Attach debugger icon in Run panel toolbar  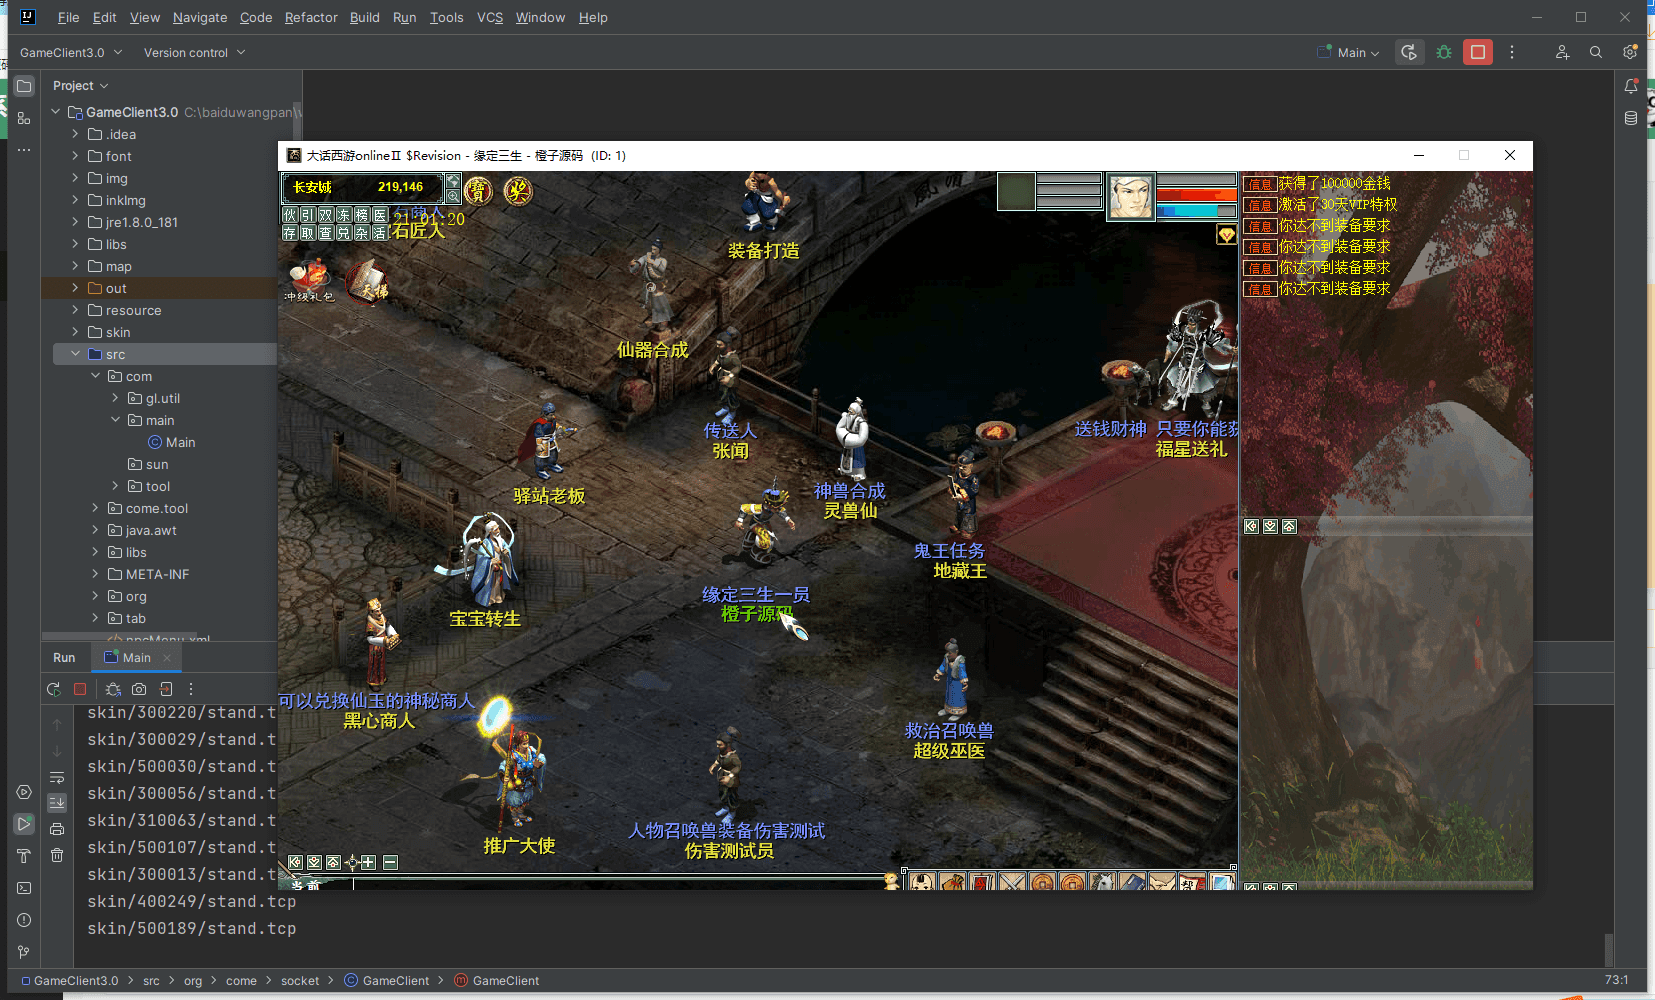point(113,689)
